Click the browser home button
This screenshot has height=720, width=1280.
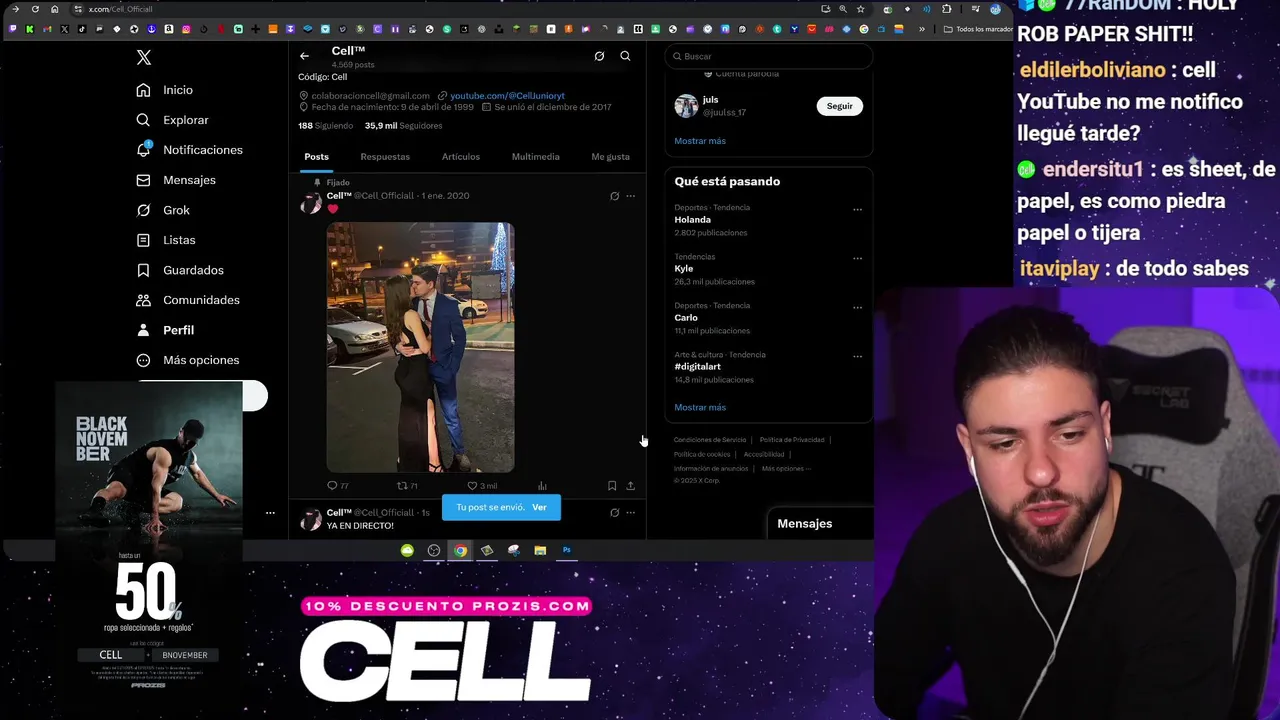click(x=54, y=9)
